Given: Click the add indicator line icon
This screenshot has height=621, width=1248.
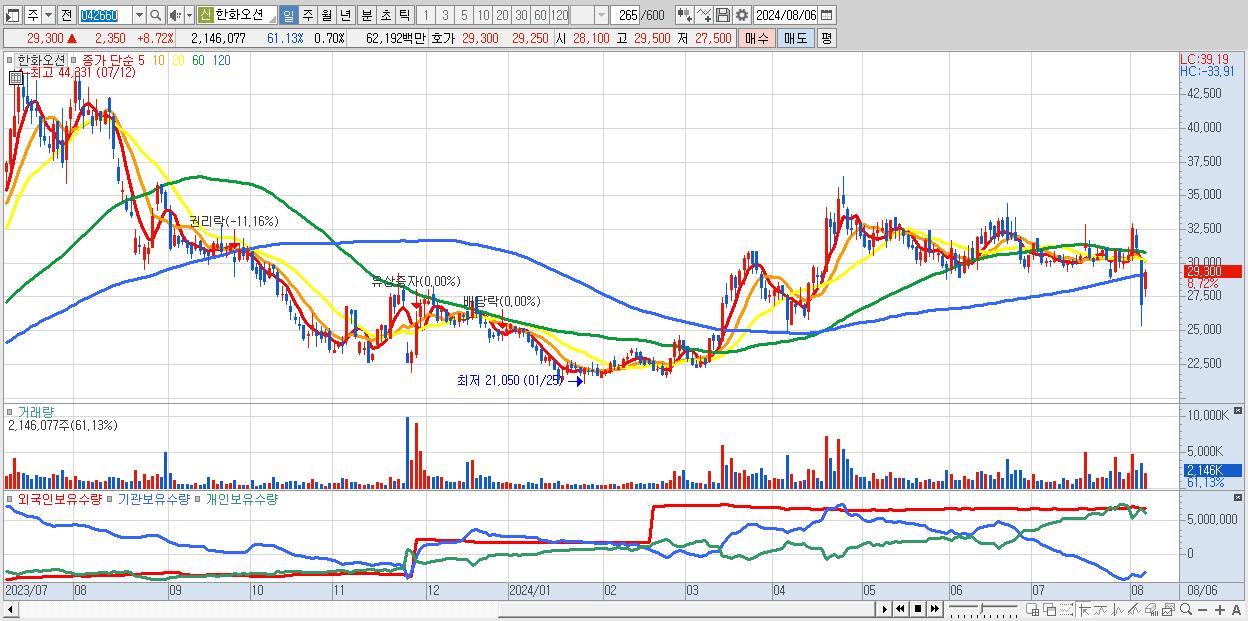Looking at the screenshot, I should coord(703,15).
